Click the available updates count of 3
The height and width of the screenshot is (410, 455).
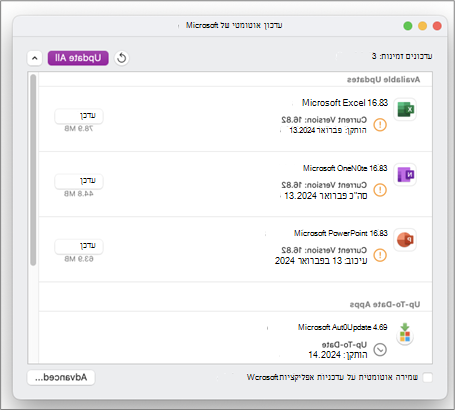402,56
